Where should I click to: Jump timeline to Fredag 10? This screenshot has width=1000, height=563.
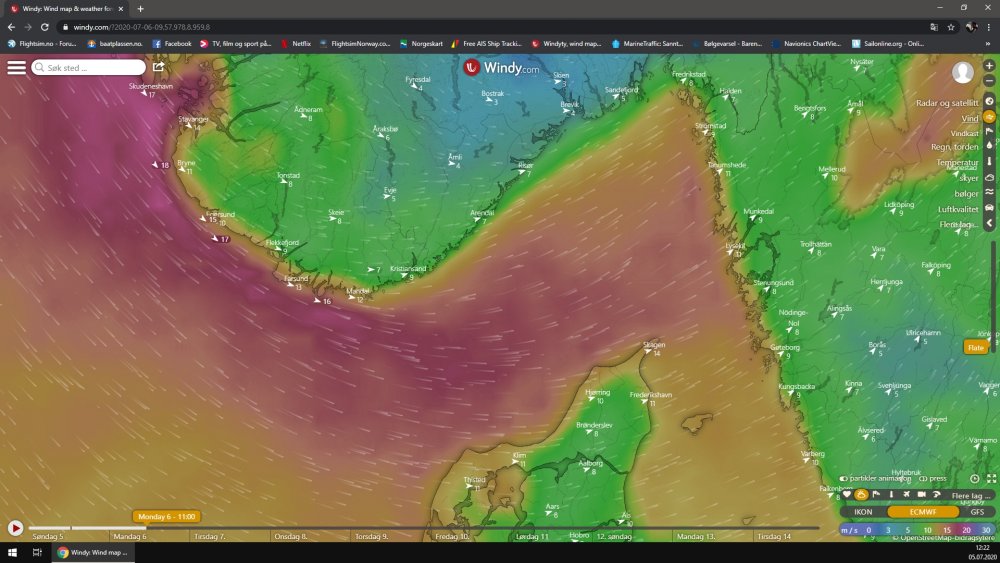pos(452,536)
